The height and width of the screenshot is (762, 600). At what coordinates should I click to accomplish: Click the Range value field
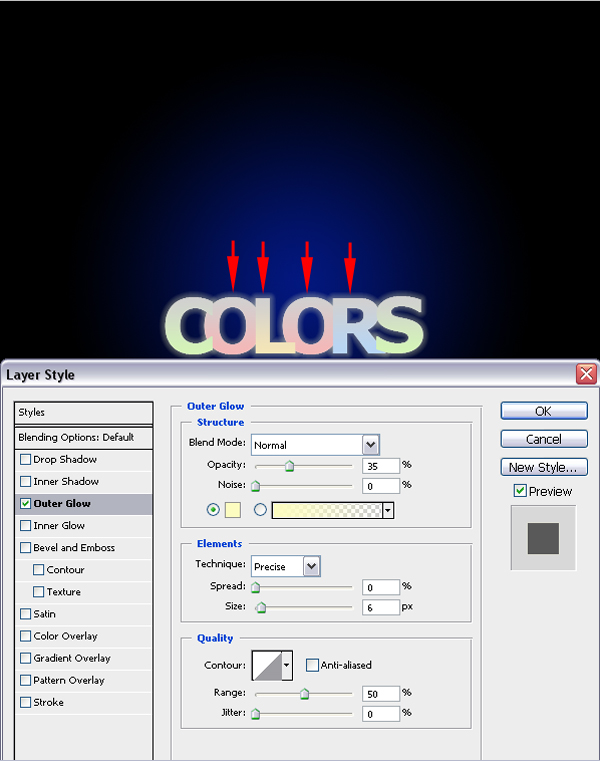[381, 694]
